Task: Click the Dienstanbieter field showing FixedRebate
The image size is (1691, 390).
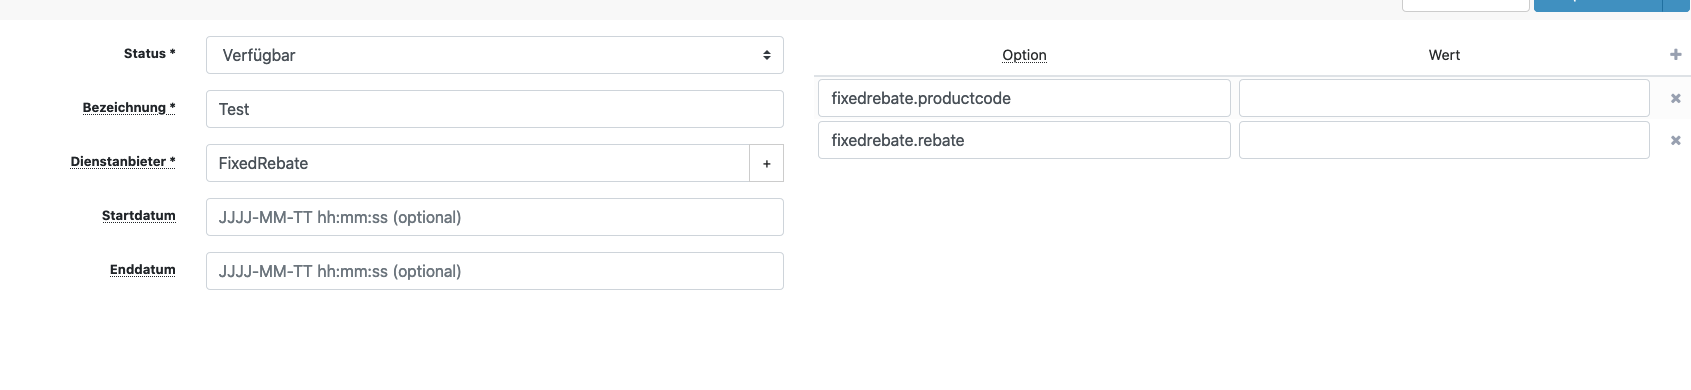Action: 477,163
